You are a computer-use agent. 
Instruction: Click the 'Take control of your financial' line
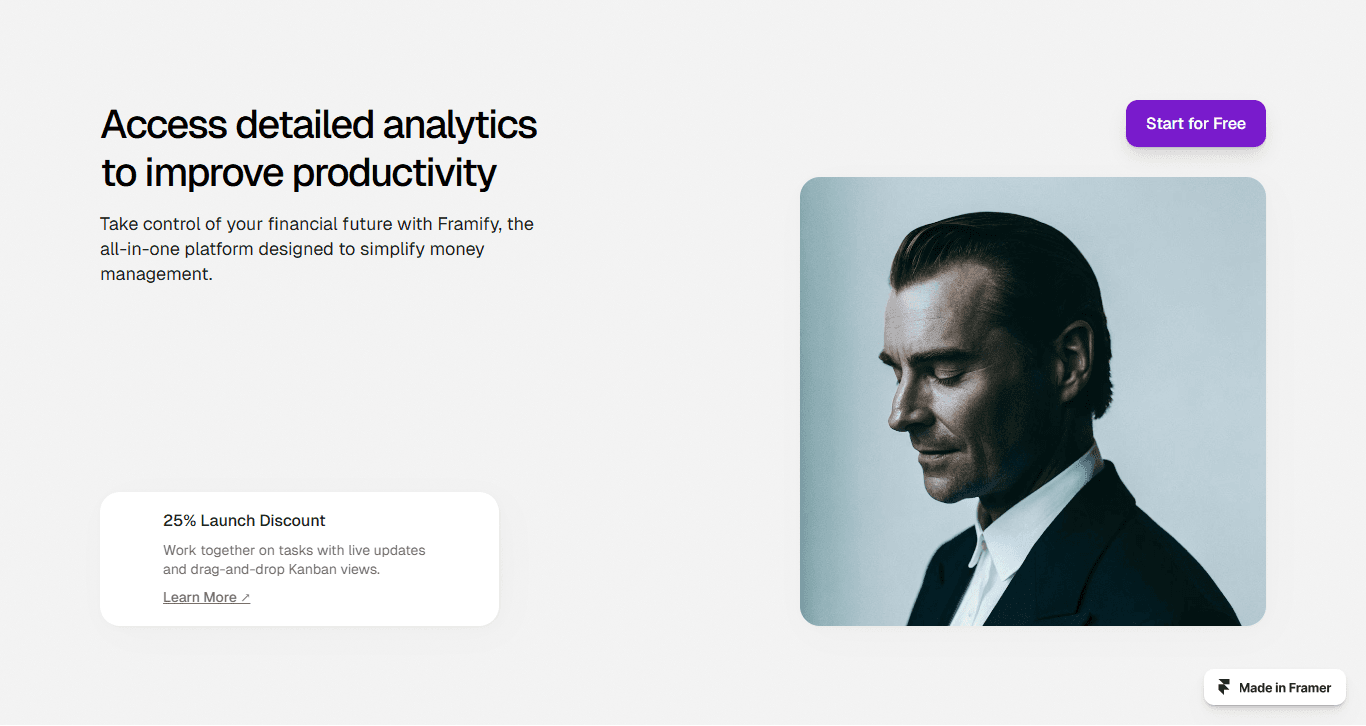click(x=324, y=223)
